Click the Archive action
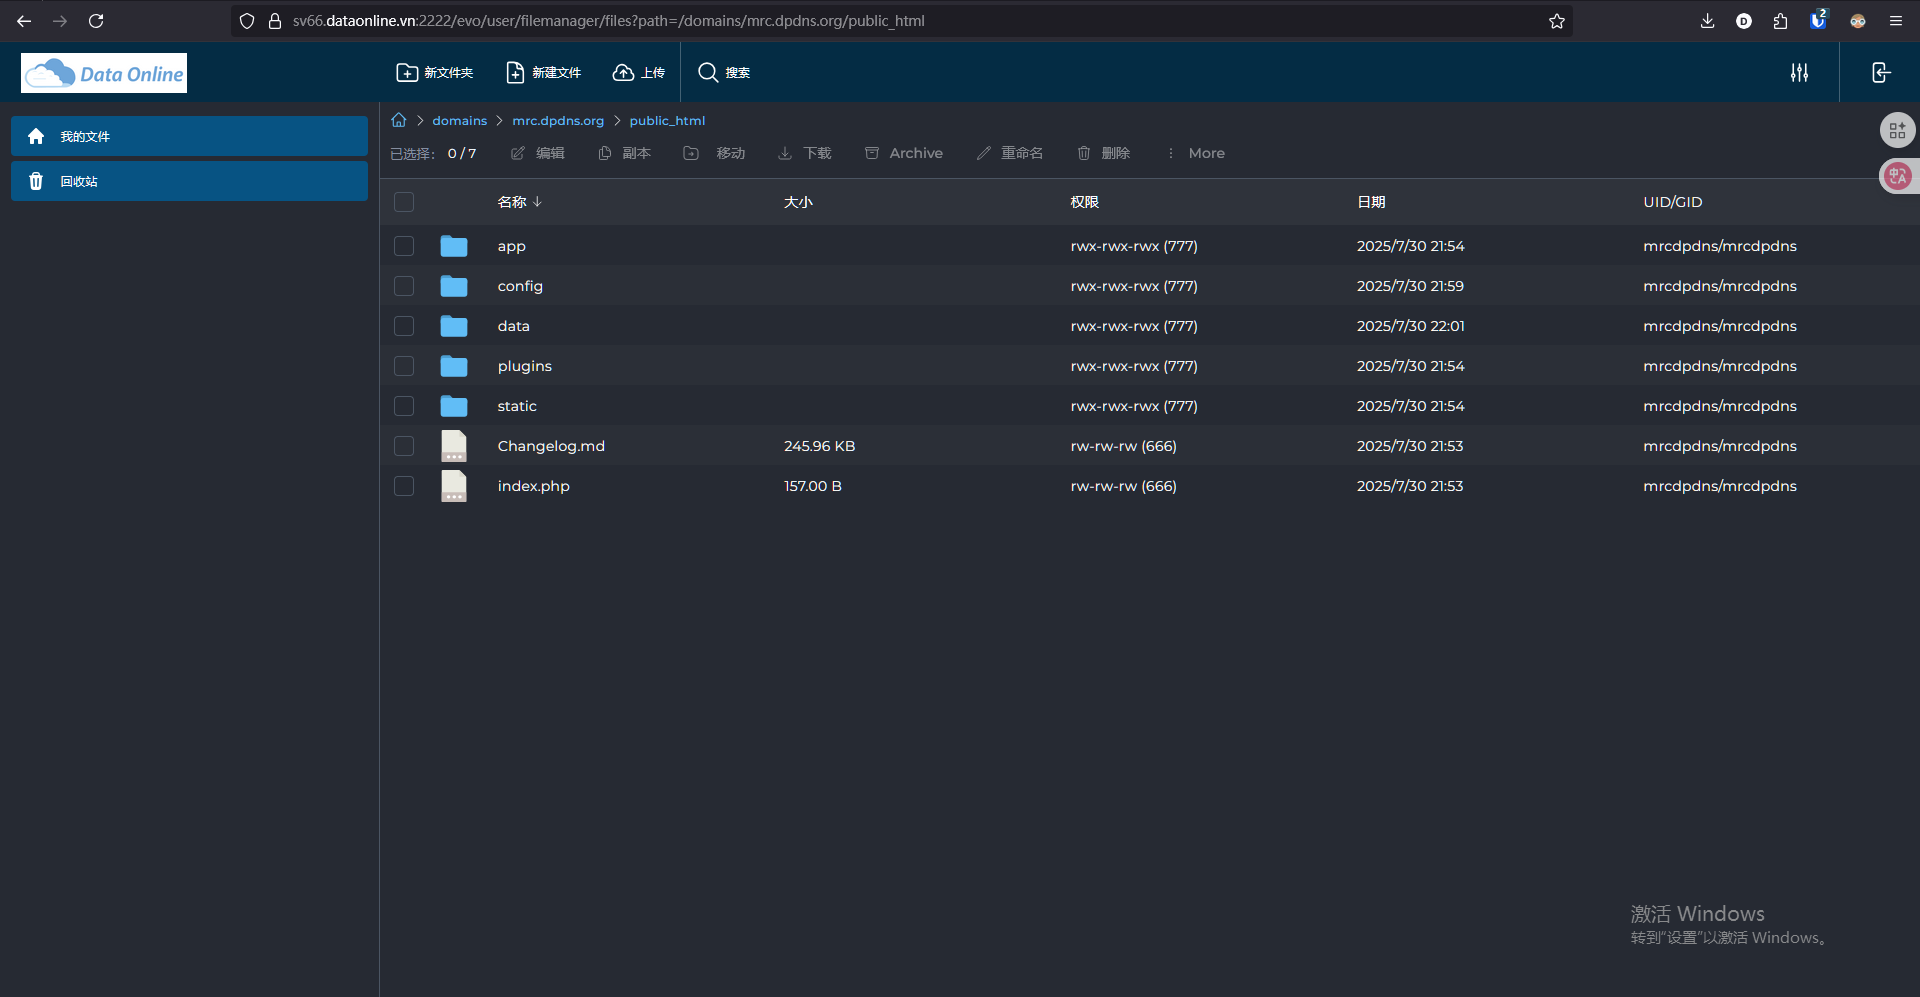Viewport: 1920px width, 997px height. point(904,153)
